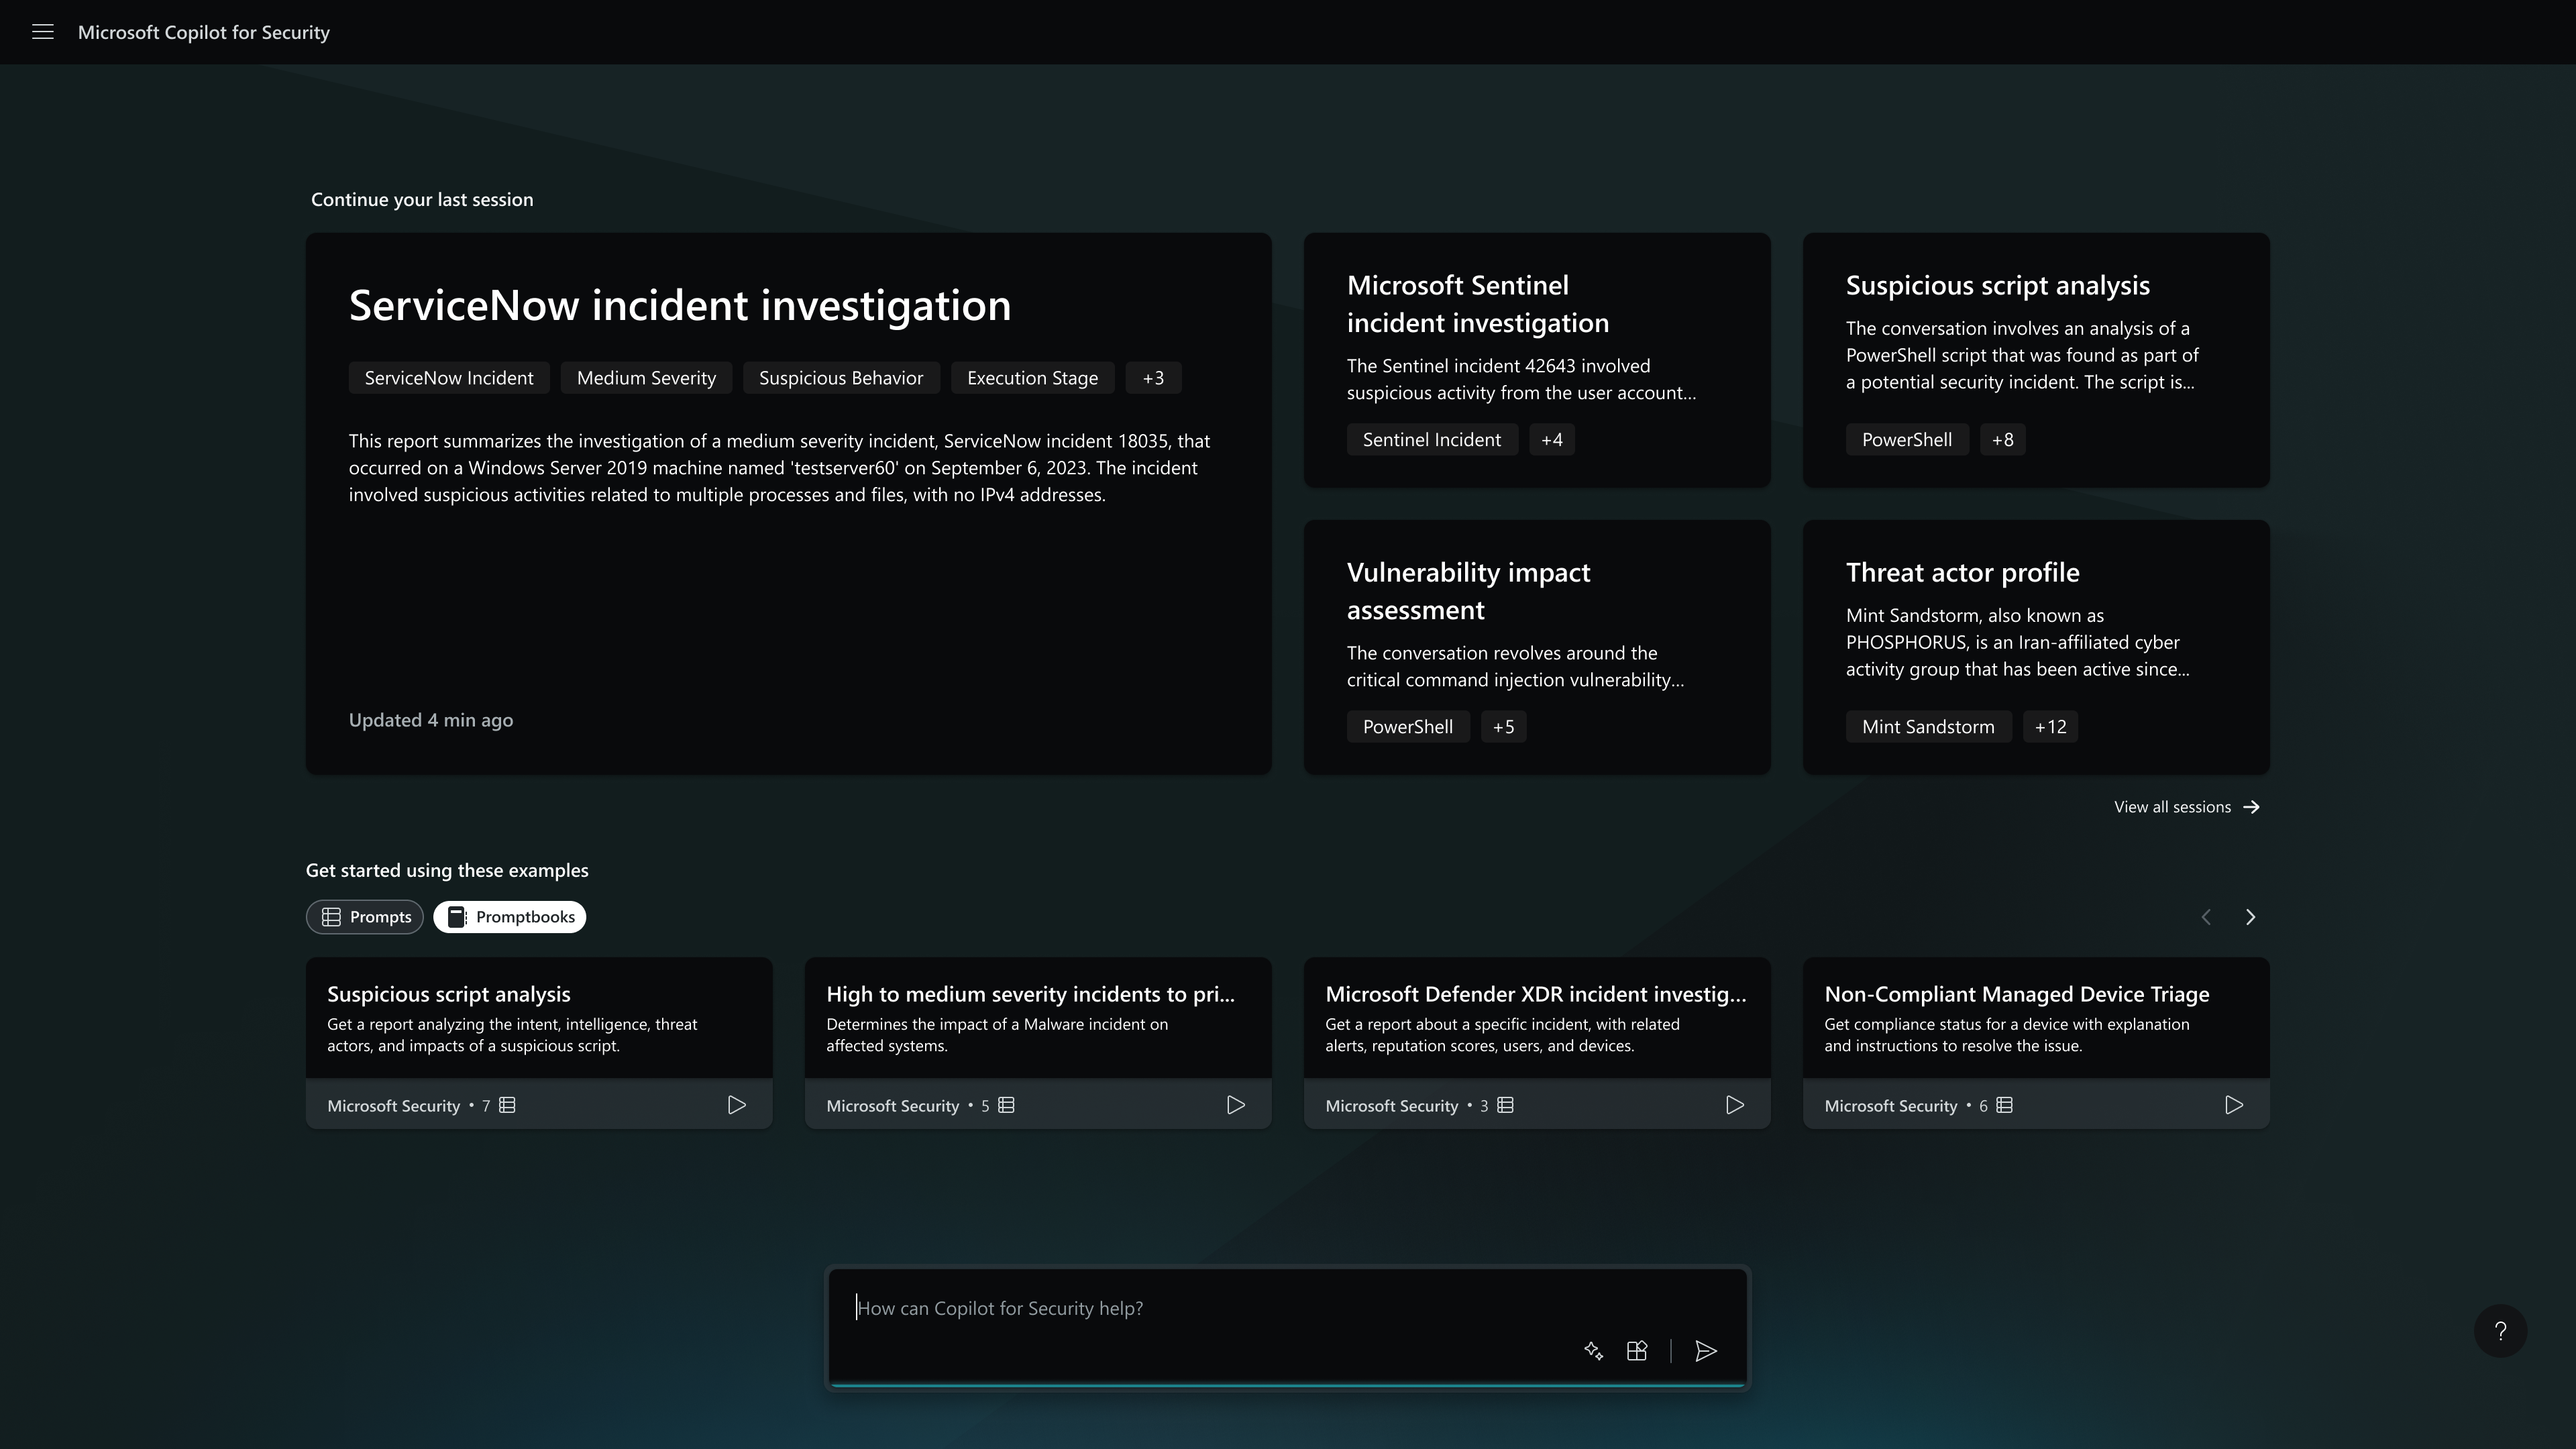This screenshot has height=1449, width=2576.
Task: Click the sparkle prompts icon in the prompt bar
Action: (1593, 1351)
